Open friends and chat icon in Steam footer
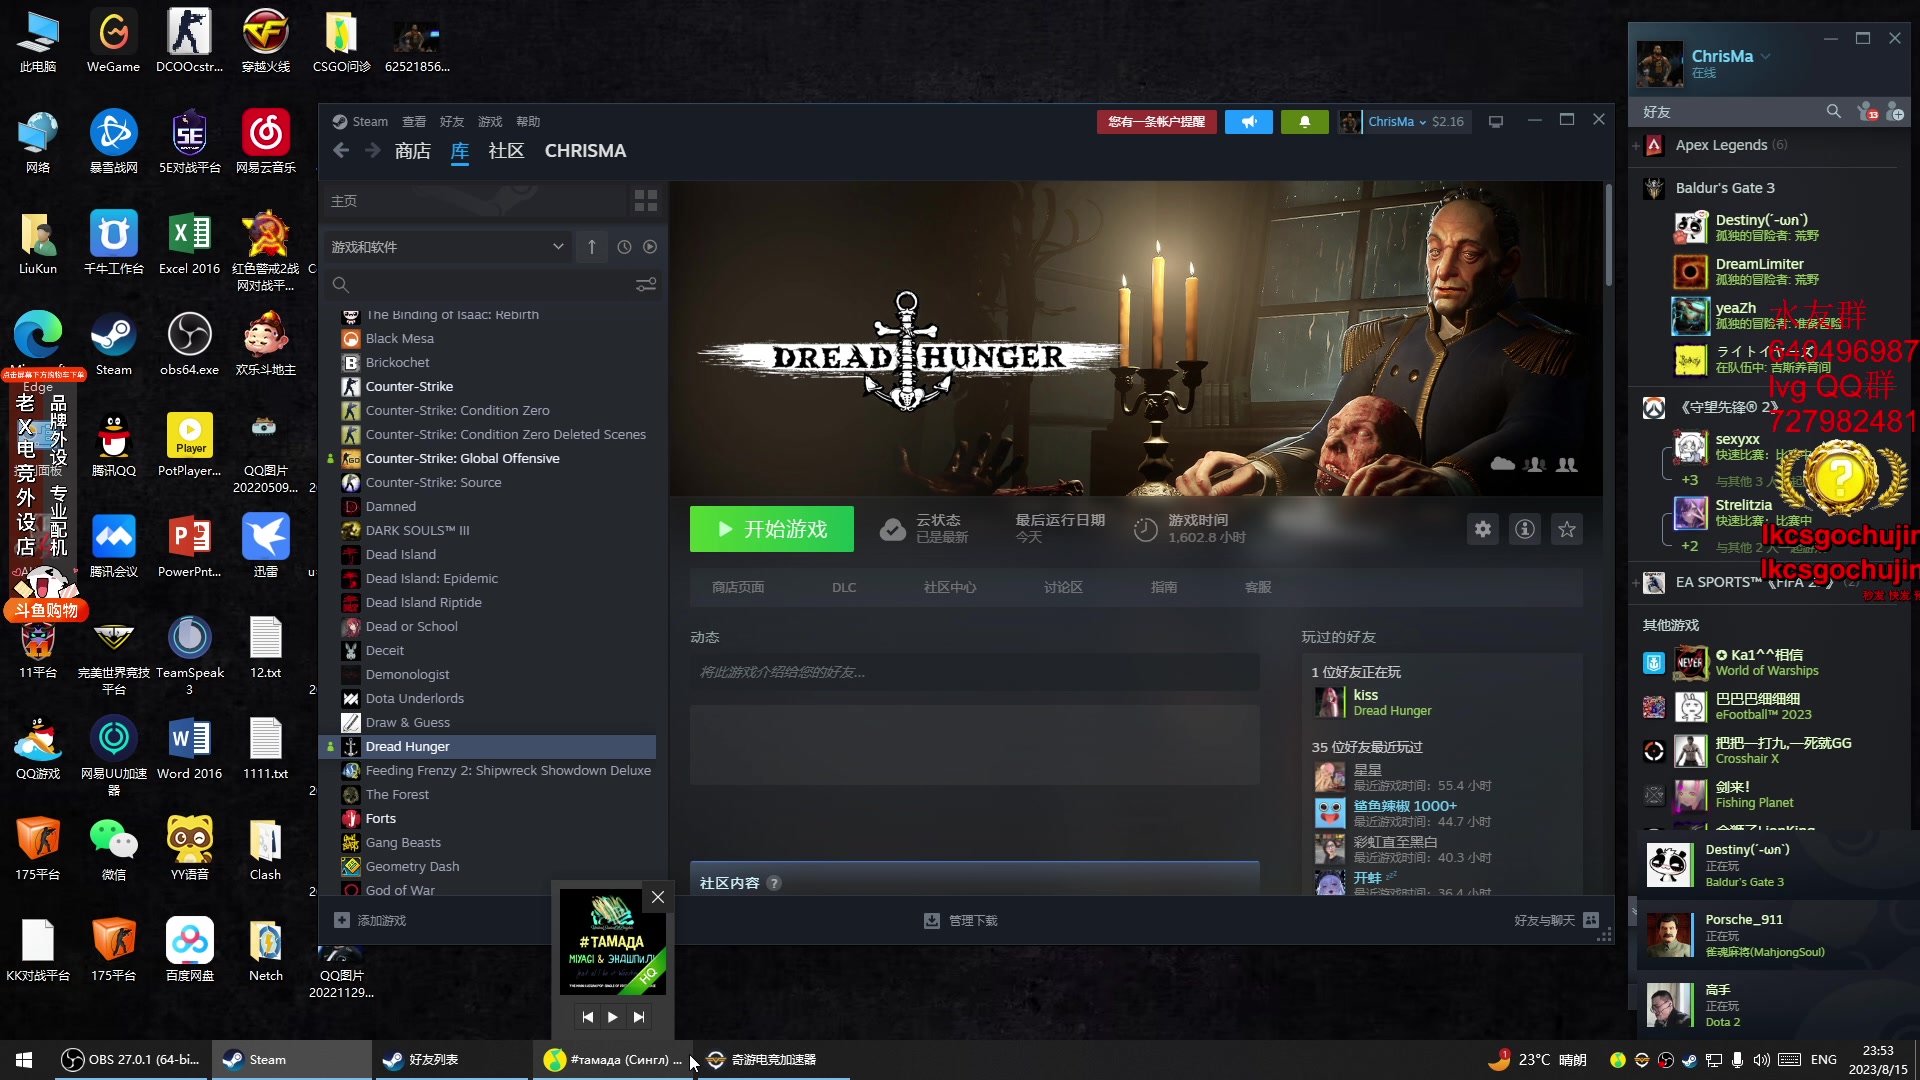 click(x=1591, y=920)
